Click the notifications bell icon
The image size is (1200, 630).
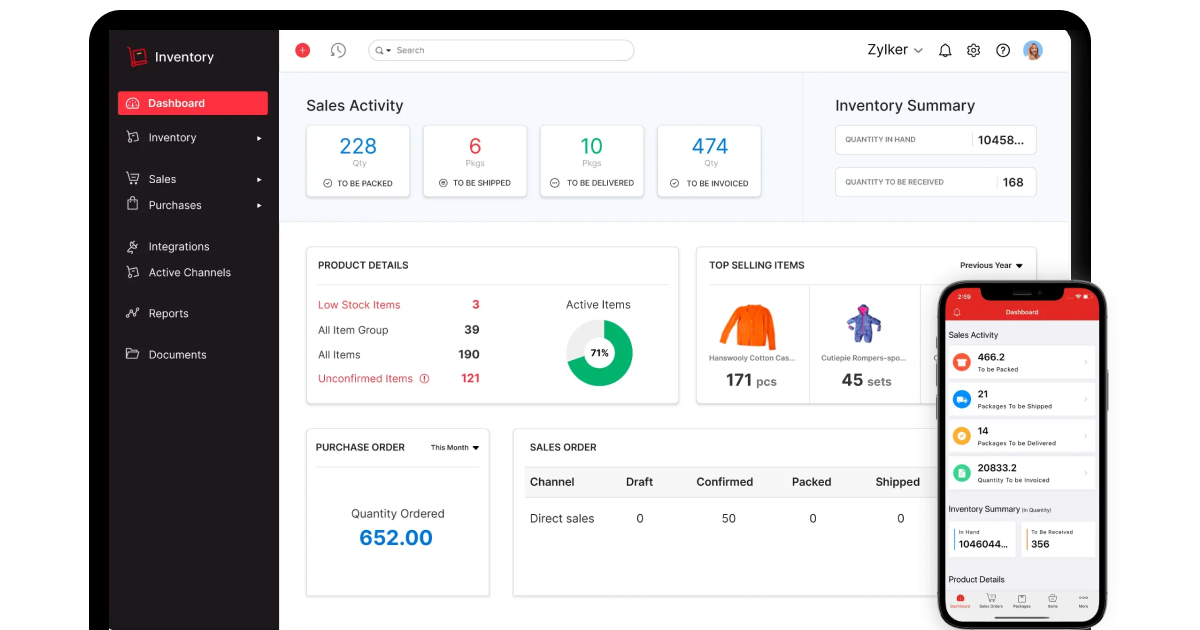[x=944, y=50]
